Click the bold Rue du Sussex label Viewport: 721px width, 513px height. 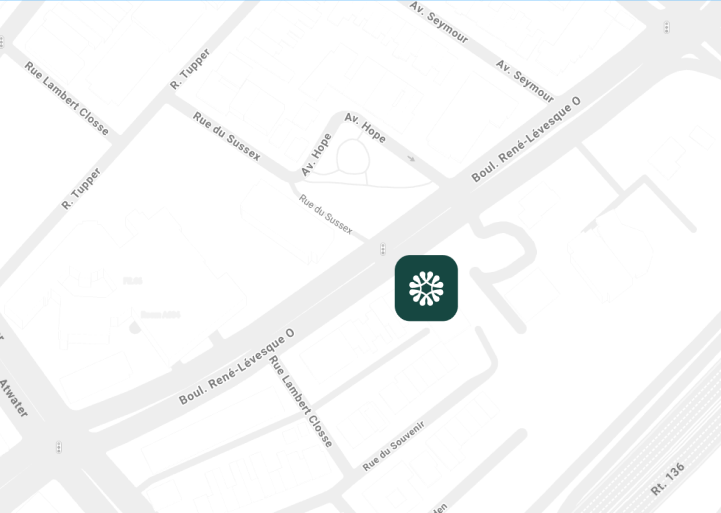(x=227, y=136)
